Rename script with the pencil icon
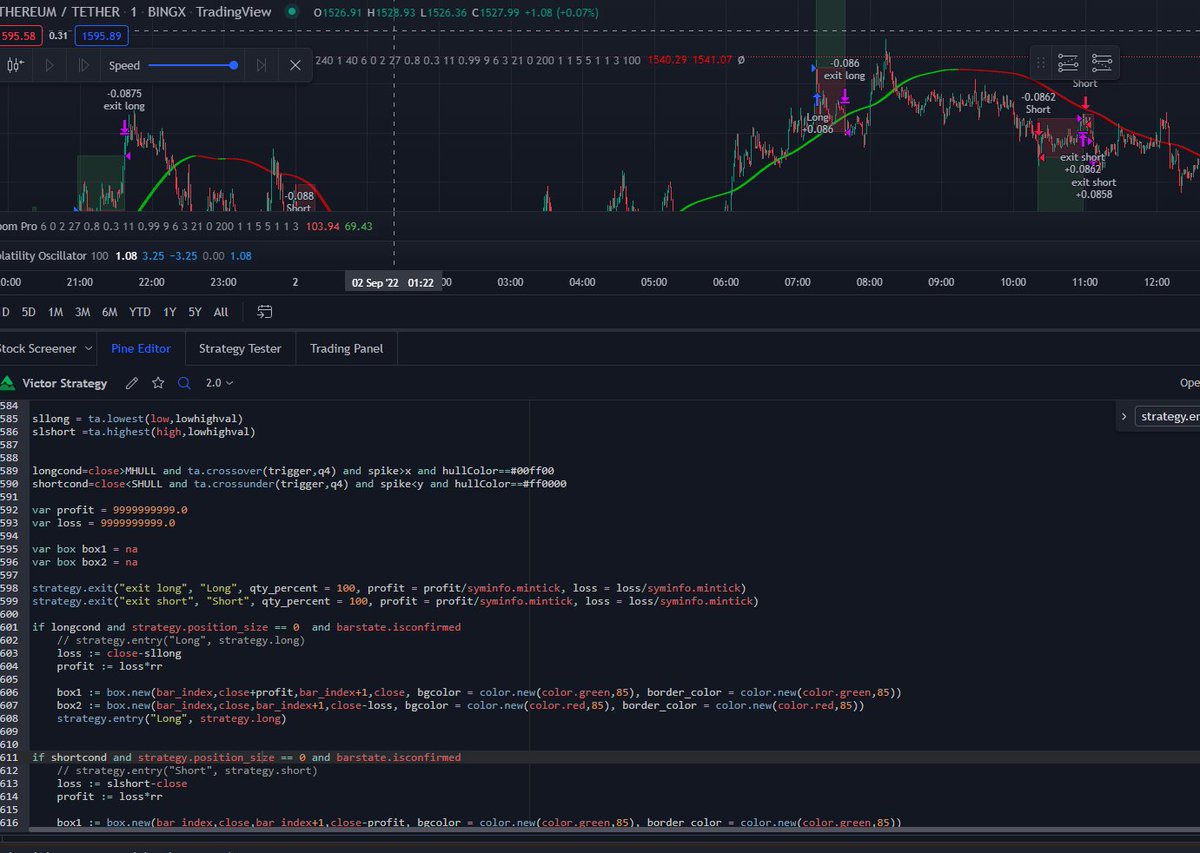The width and height of the screenshot is (1200, 853). [132, 383]
